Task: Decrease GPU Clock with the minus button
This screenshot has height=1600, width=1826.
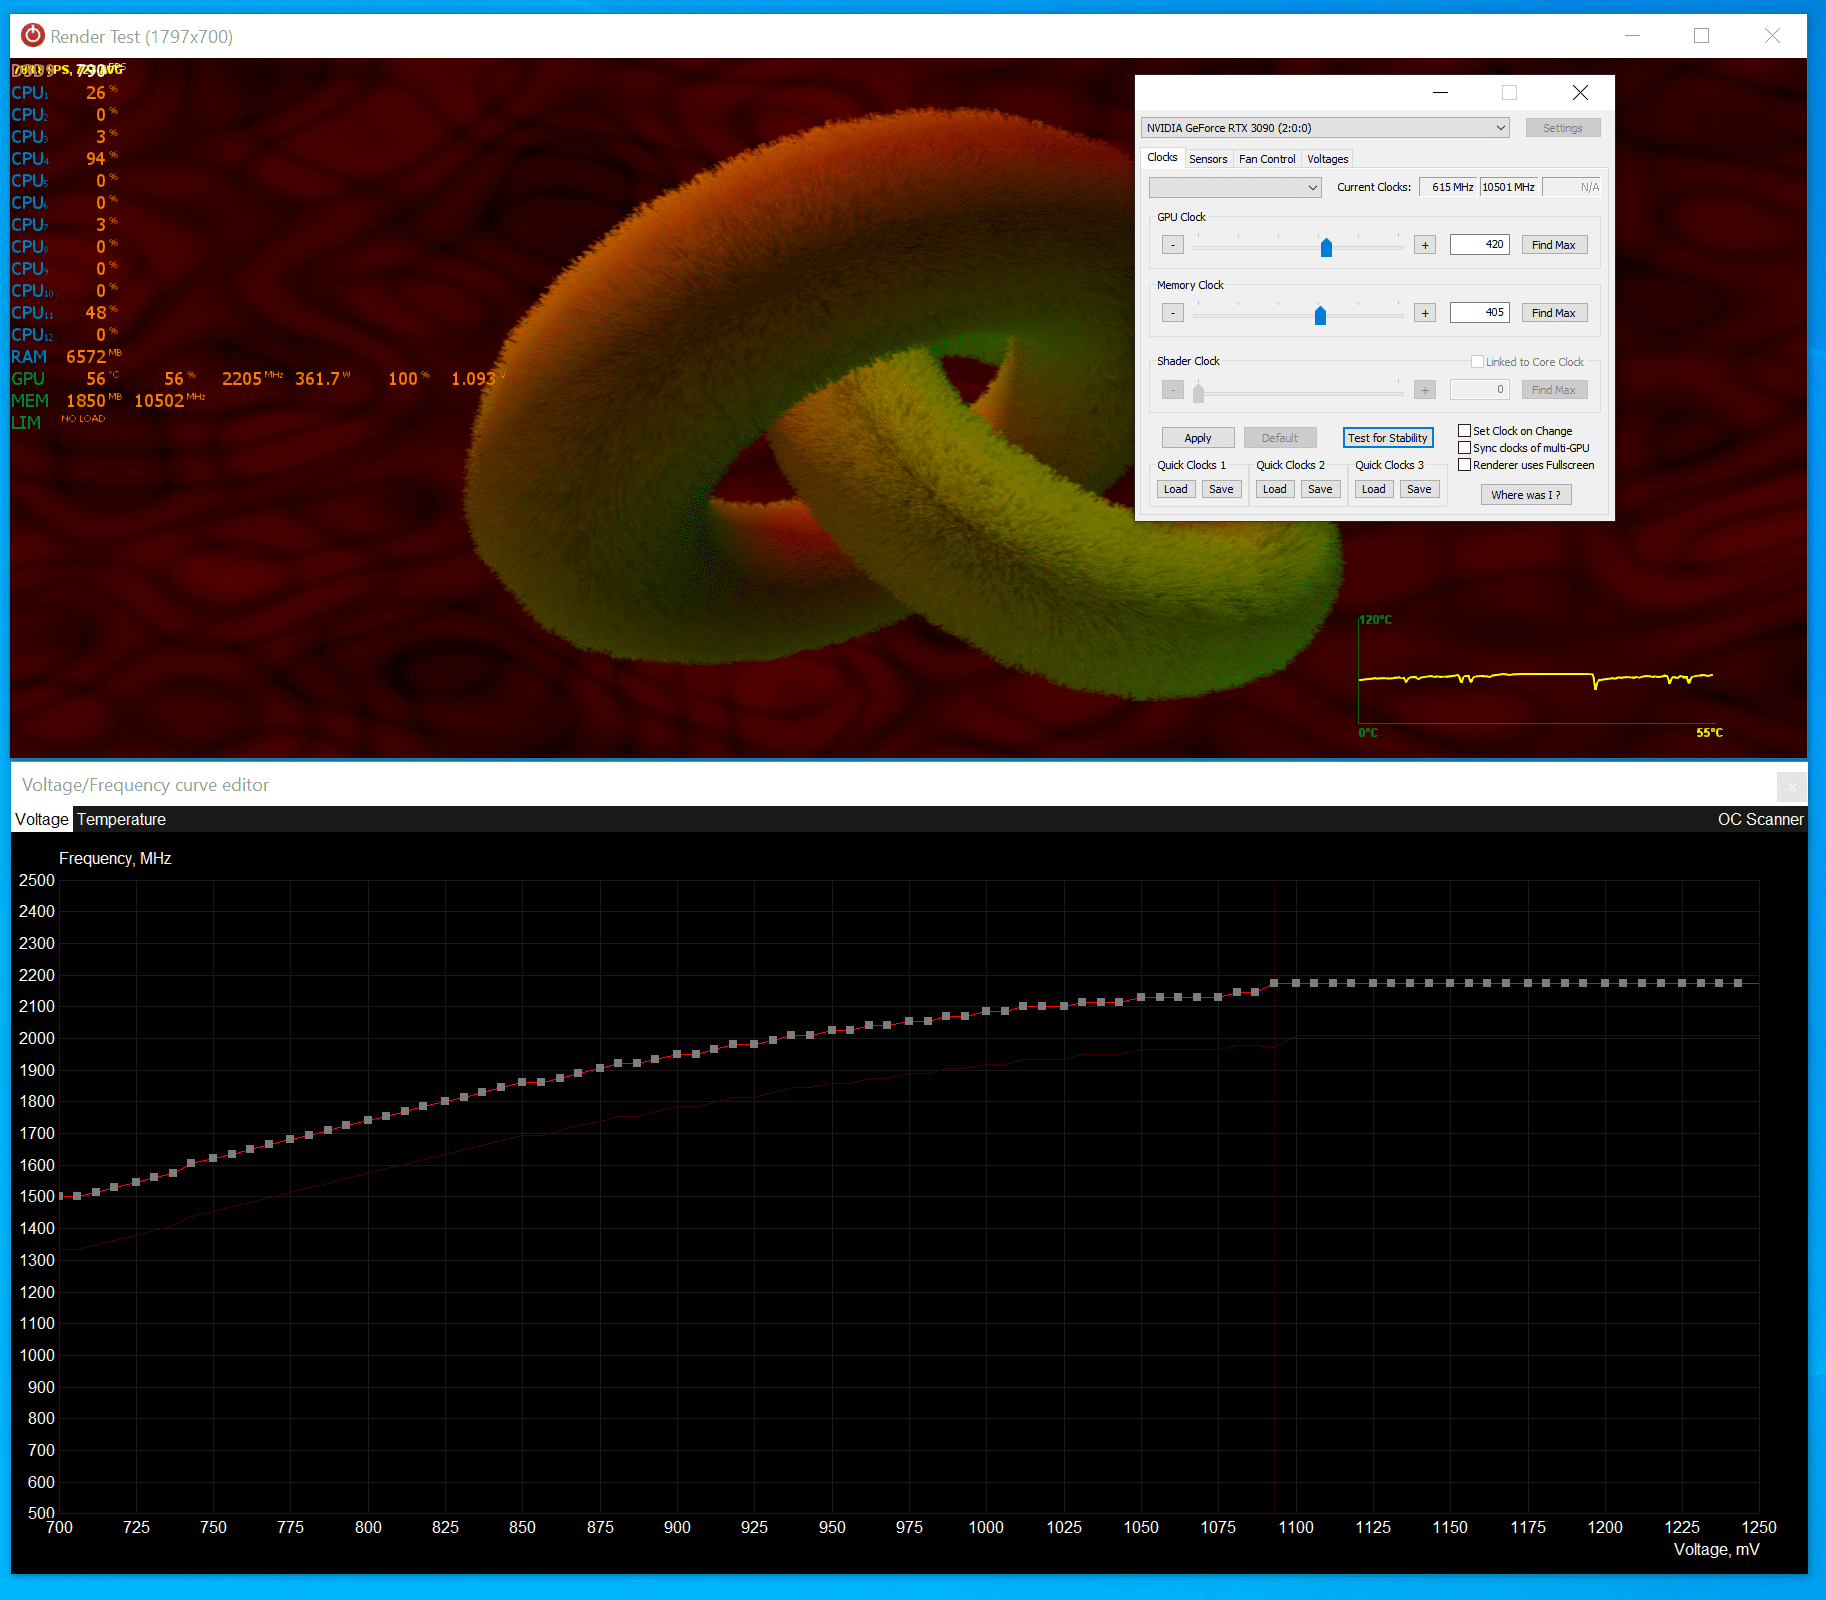Action: [x=1173, y=245]
